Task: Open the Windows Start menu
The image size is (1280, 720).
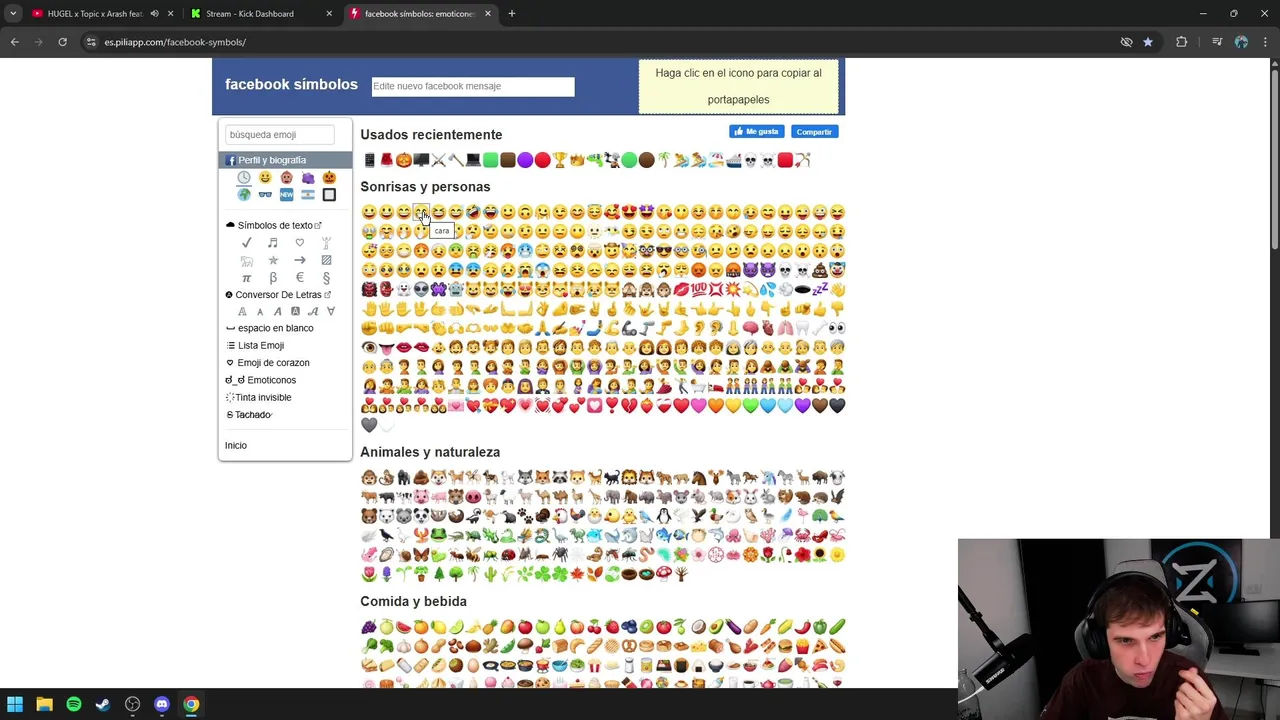Action: point(15,704)
